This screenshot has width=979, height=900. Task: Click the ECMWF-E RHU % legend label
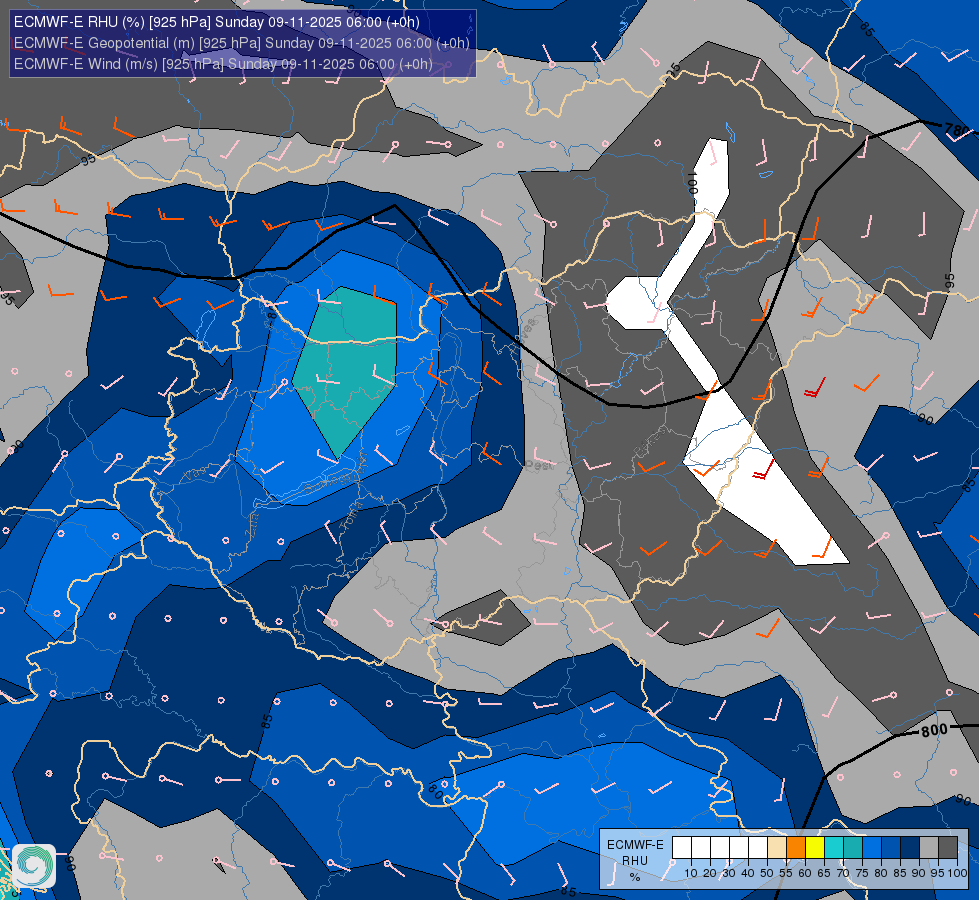point(635,861)
